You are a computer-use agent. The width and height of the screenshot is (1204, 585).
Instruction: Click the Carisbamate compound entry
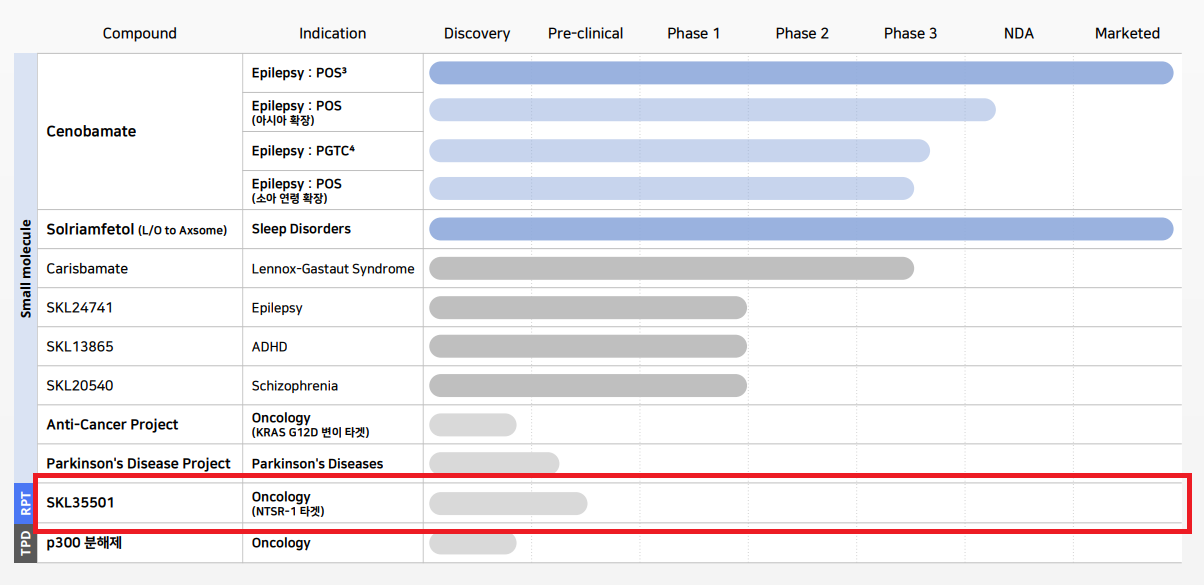tap(87, 268)
